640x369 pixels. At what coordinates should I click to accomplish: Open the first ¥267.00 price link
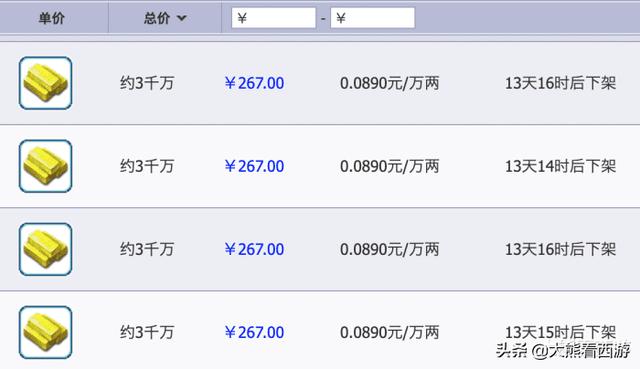pos(254,83)
